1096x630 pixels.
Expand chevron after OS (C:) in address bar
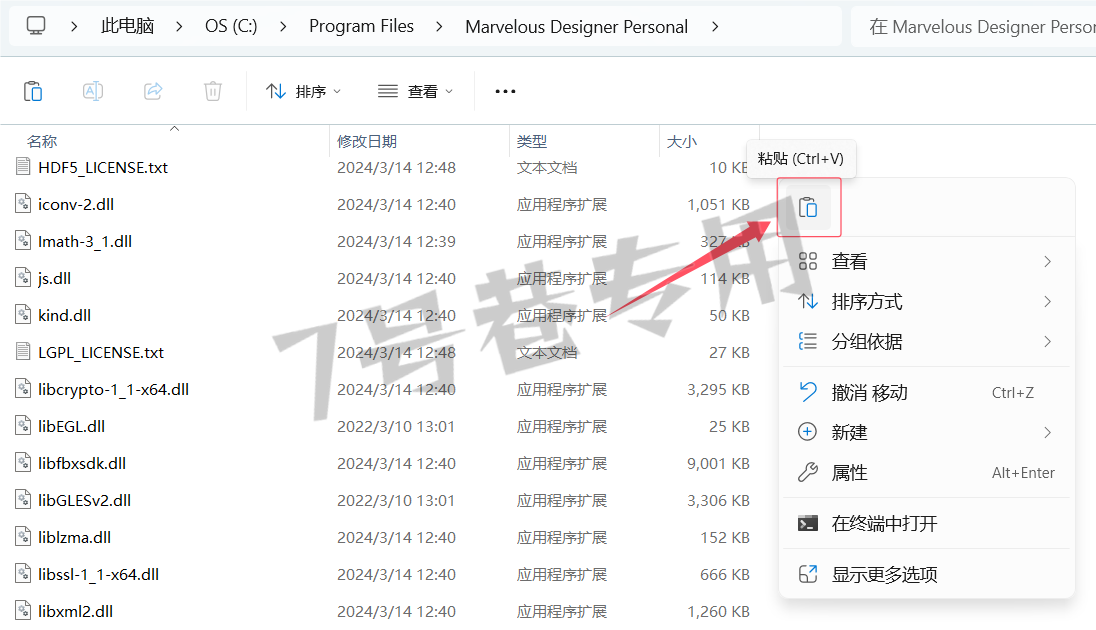[x=283, y=27]
